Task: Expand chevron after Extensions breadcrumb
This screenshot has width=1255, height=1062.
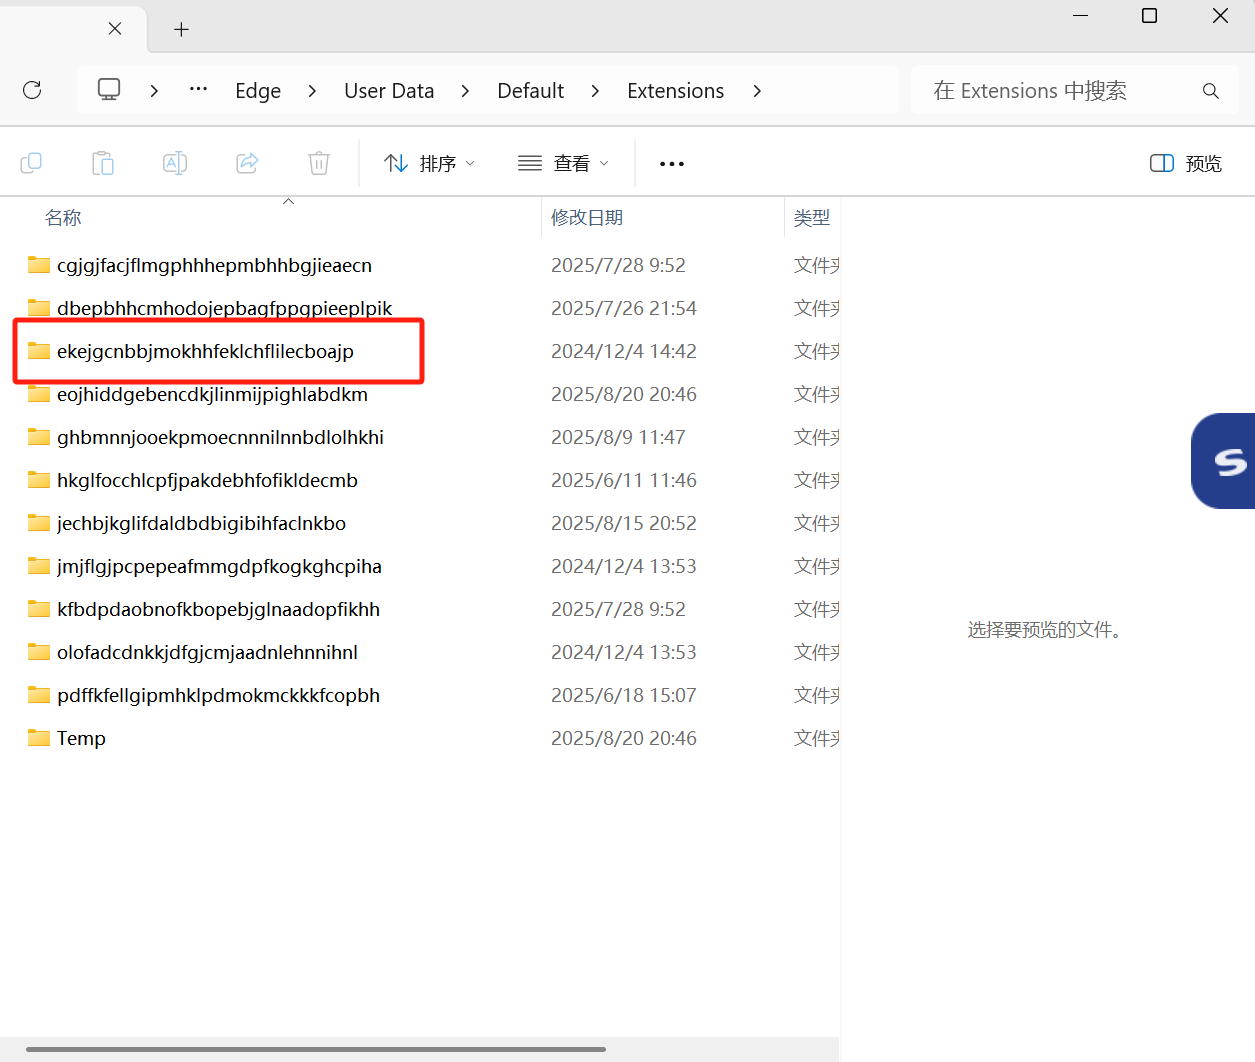Action: (x=757, y=91)
